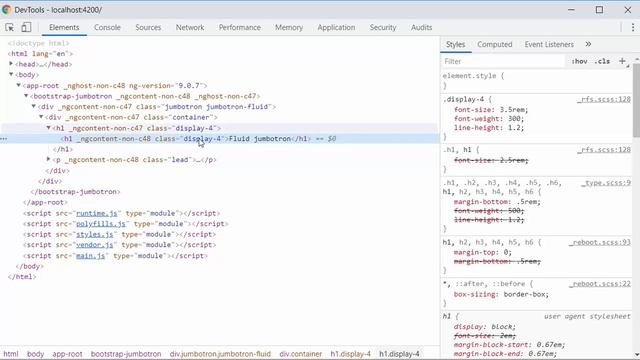Select app-root in the breadcrumb bar
Viewport: 640px width, 360px height.
(67, 354)
